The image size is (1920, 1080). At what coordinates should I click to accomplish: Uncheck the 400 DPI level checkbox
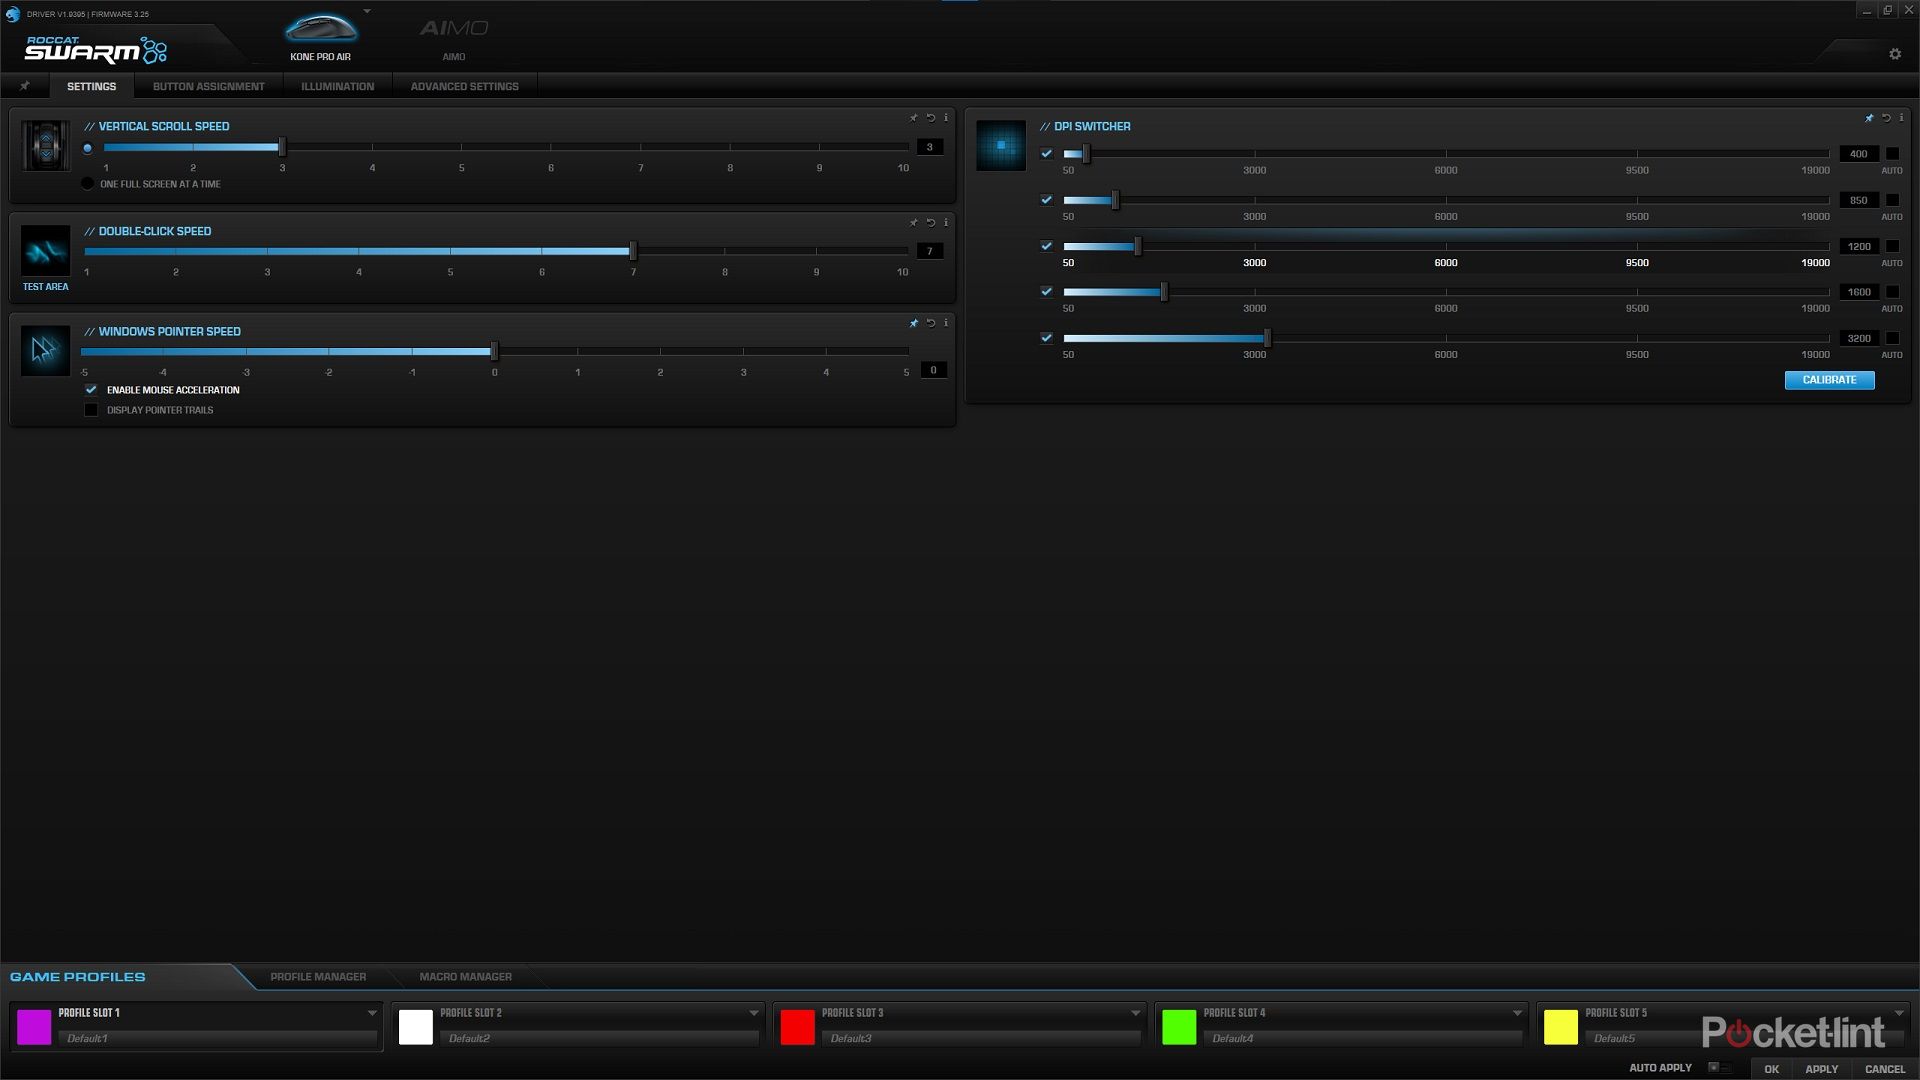click(1046, 154)
